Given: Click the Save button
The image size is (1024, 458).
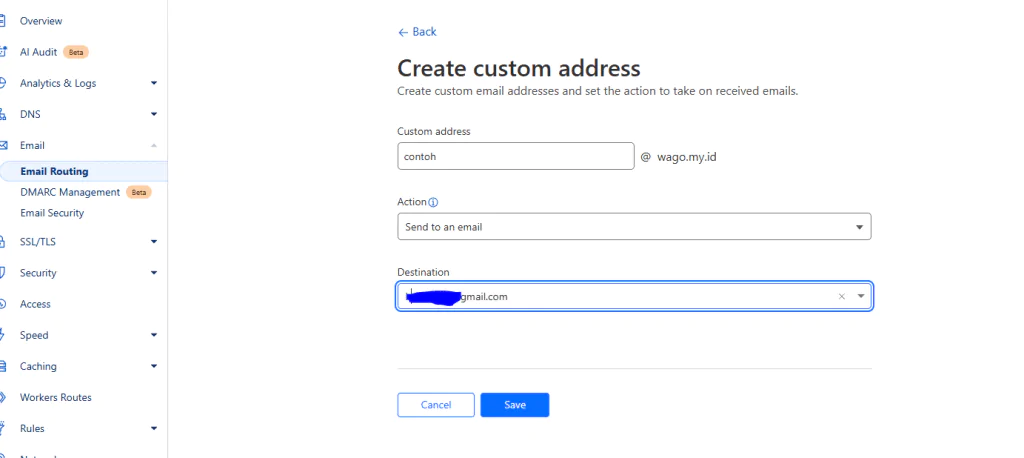Looking at the screenshot, I should 514,405.
